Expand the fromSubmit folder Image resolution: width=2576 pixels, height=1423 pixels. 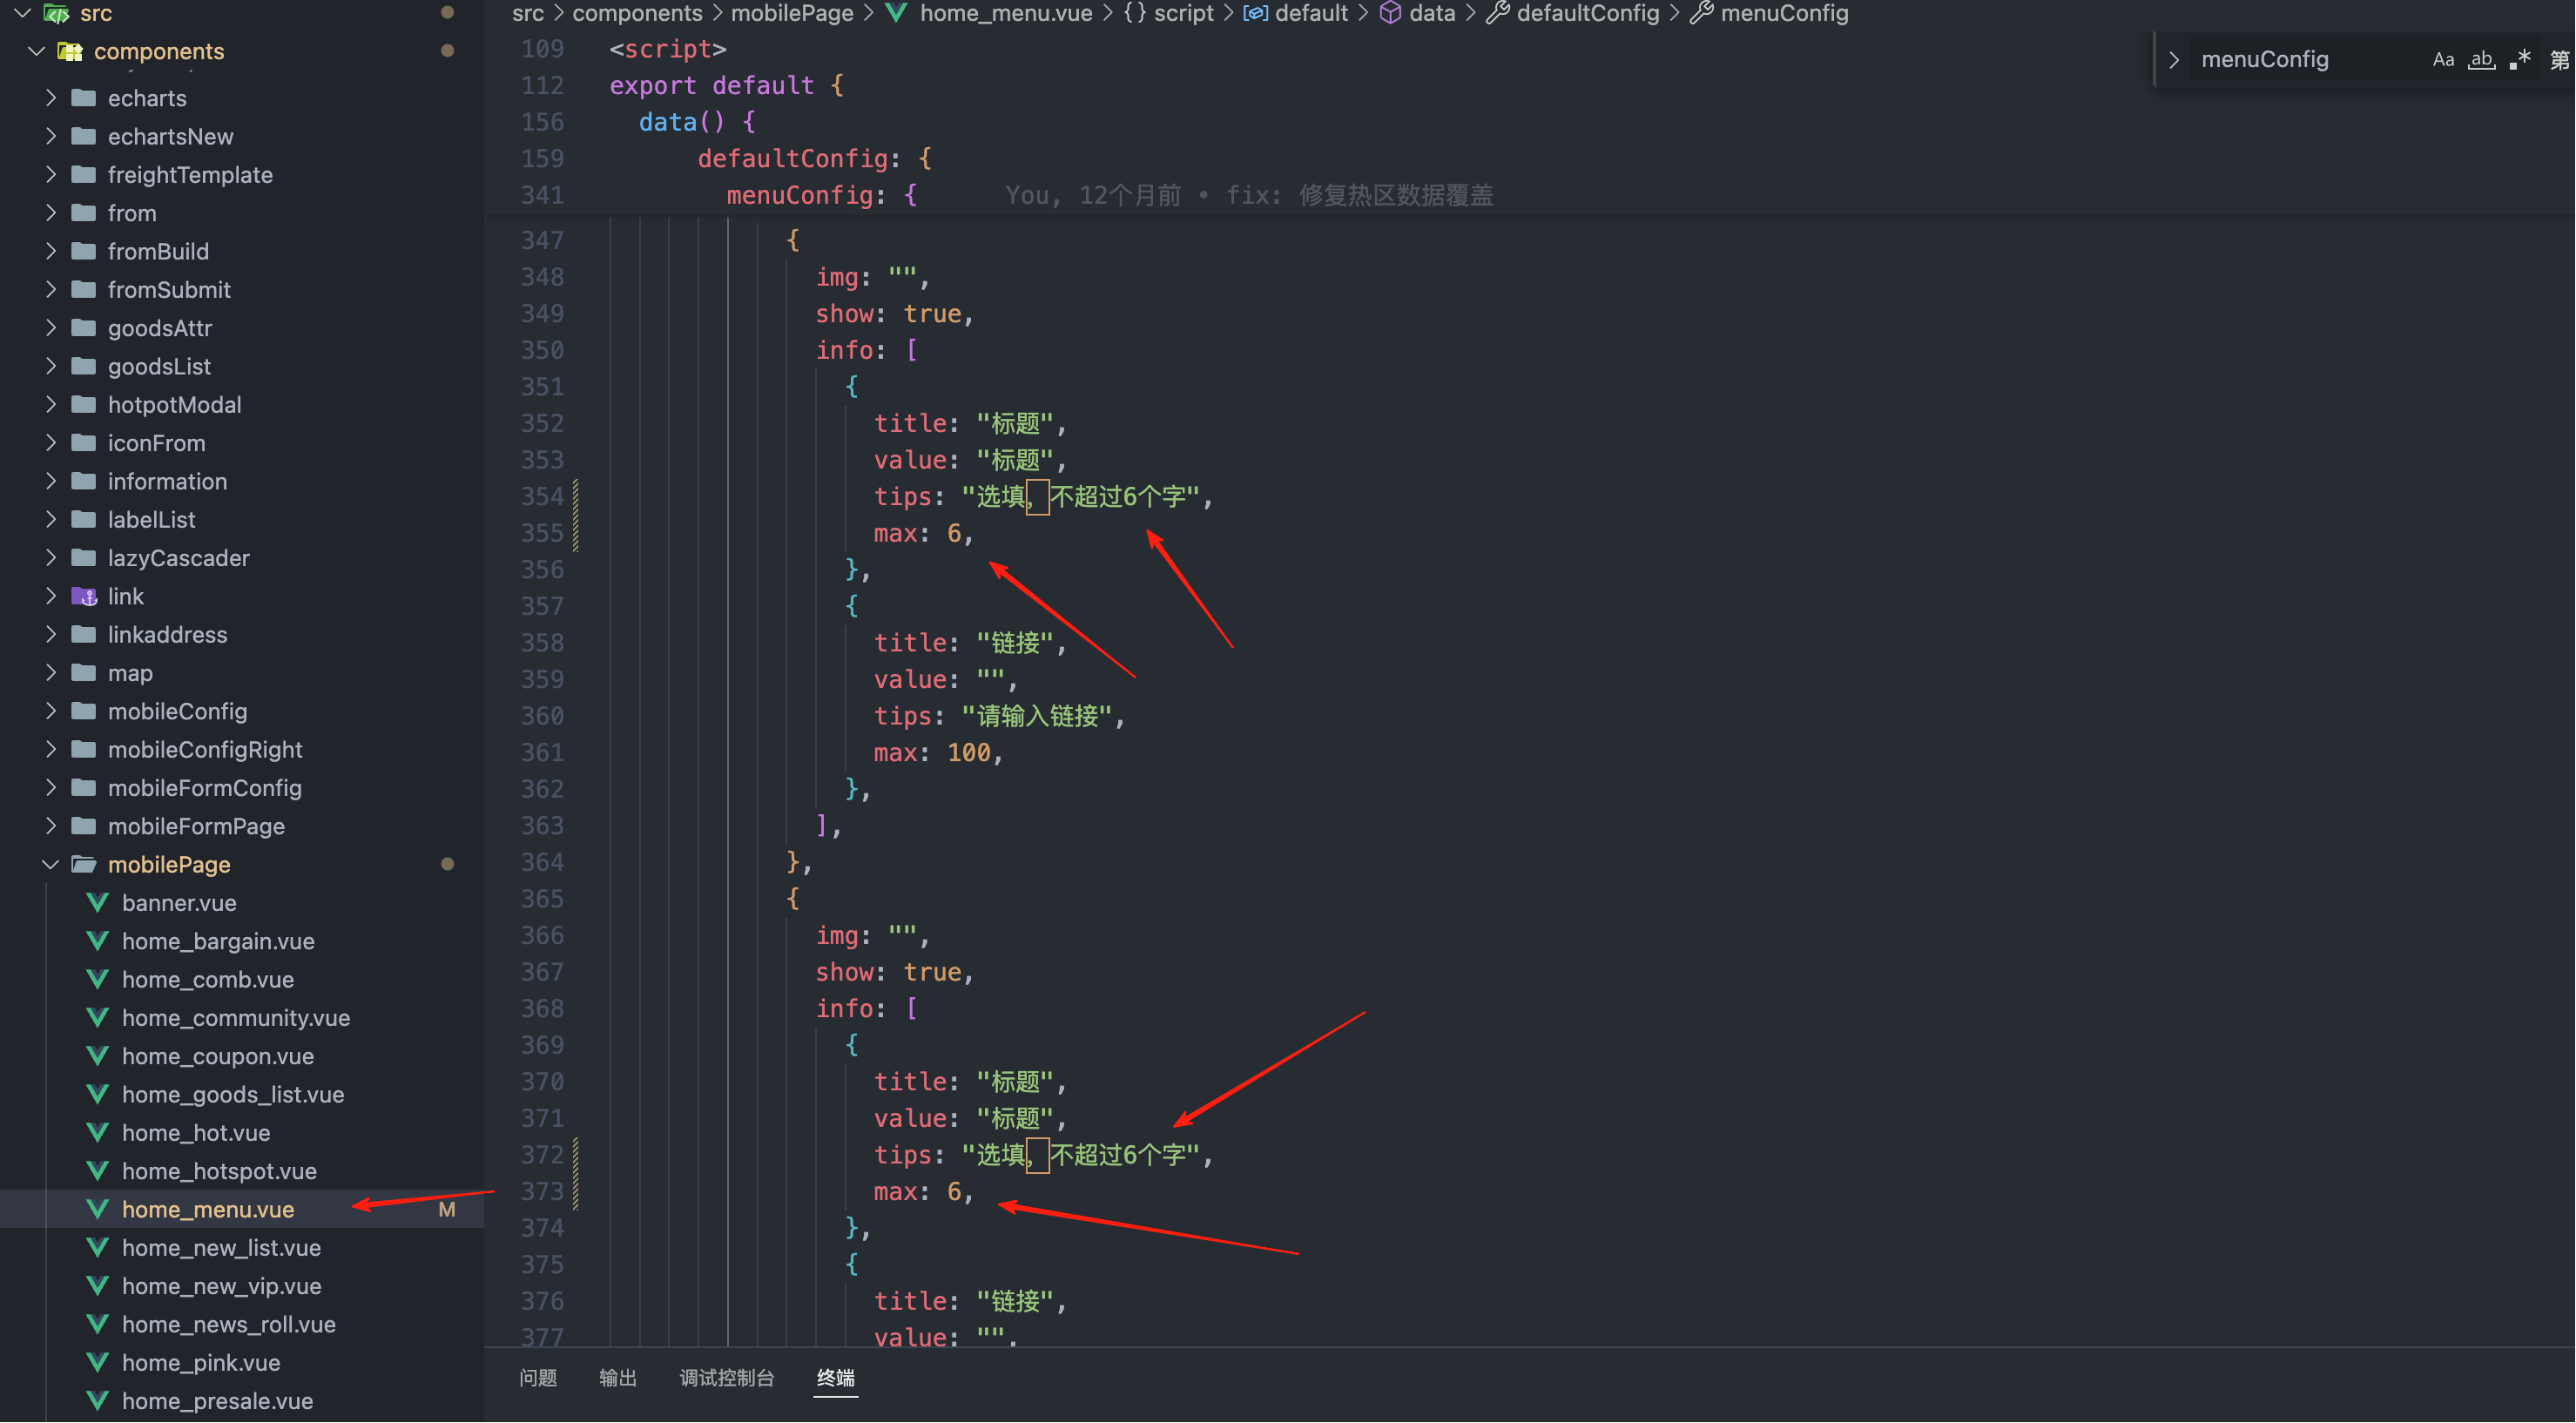51,290
